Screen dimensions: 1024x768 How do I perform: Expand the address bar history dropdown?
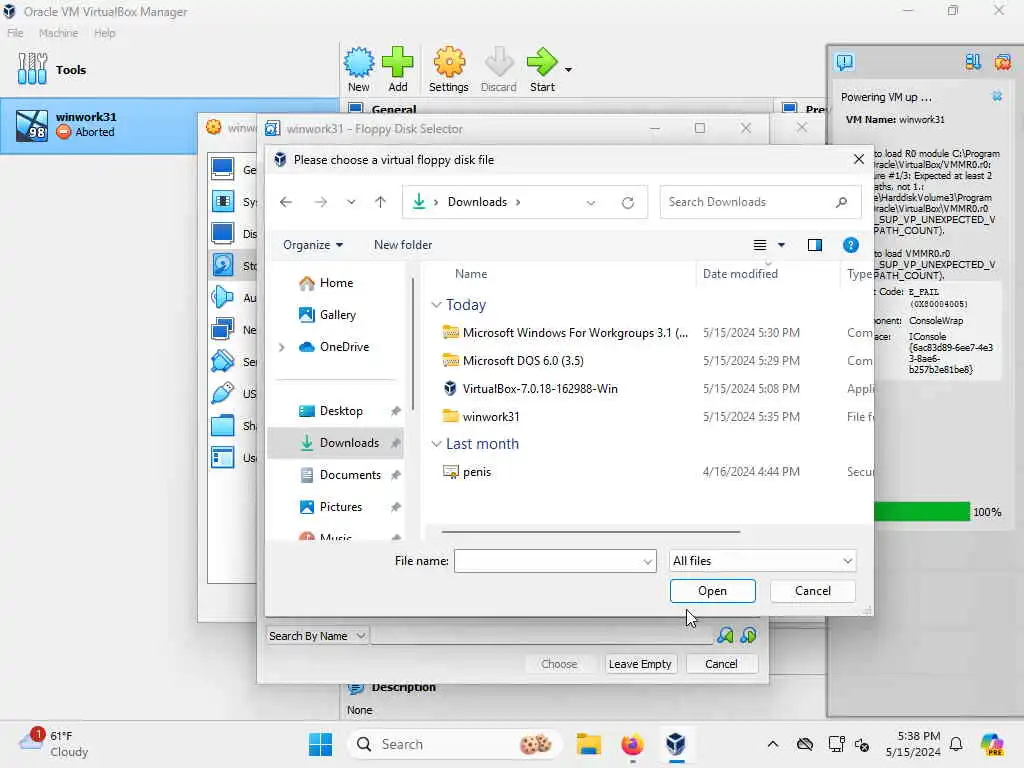click(590, 202)
